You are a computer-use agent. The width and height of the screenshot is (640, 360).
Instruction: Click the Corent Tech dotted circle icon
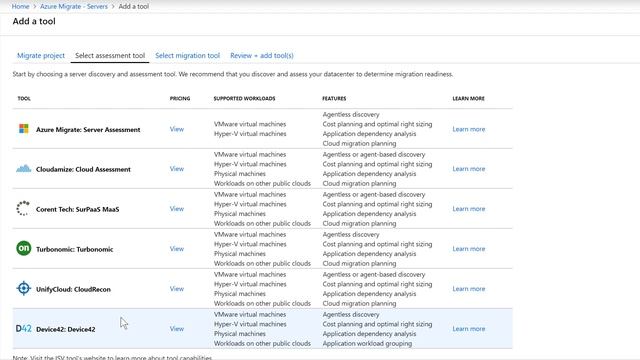point(23,208)
